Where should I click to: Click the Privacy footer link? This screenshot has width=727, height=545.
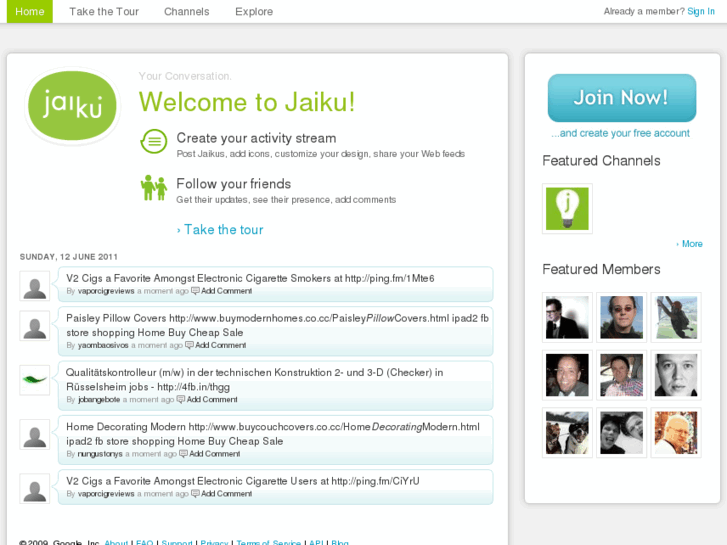click(x=214, y=542)
